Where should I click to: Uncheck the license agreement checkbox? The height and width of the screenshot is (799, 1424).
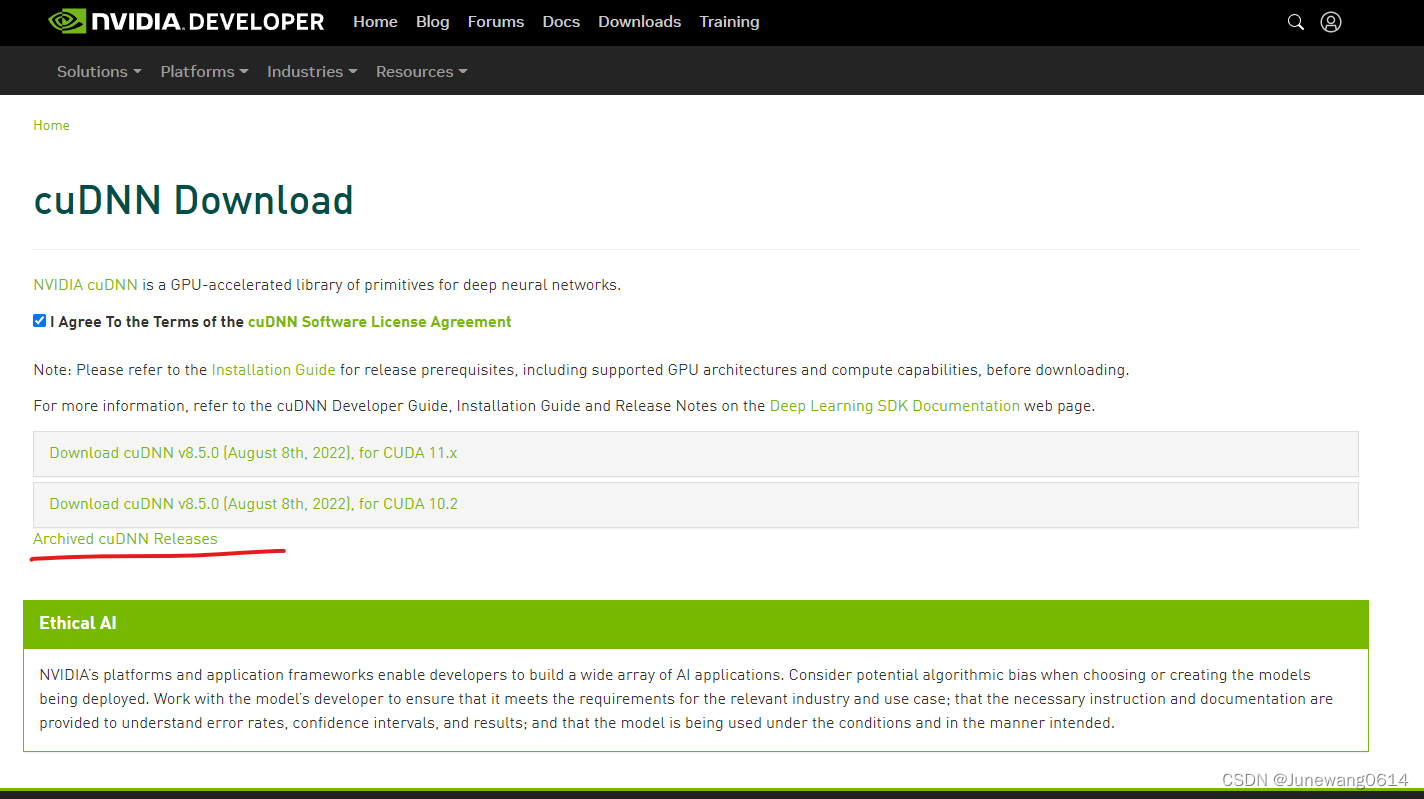[x=40, y=321]
